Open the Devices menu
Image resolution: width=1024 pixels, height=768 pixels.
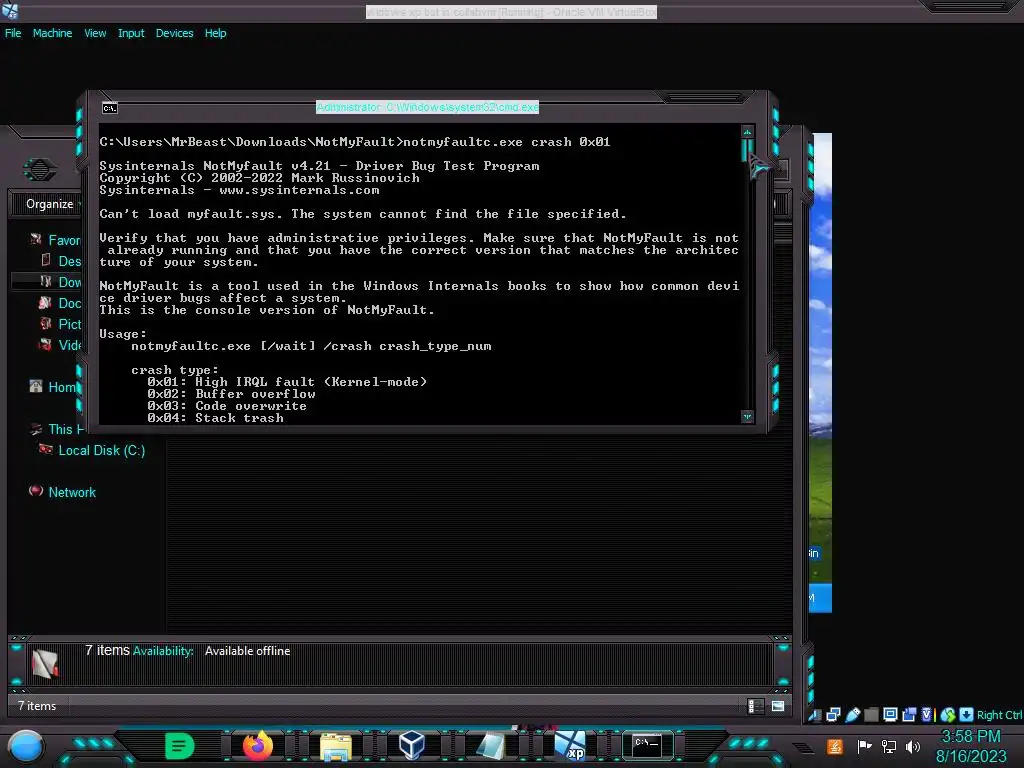[x=174, y=33]
